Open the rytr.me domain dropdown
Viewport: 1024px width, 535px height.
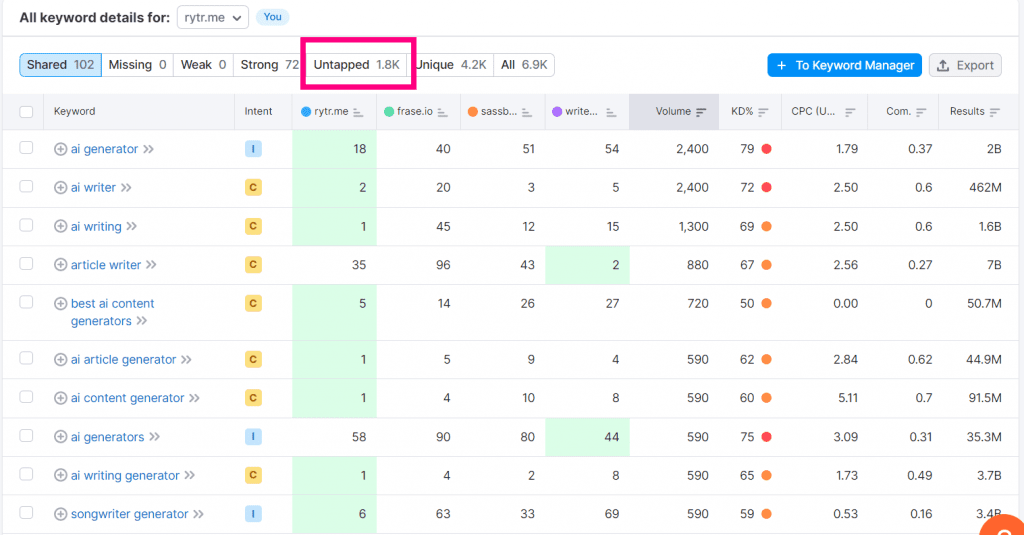[x=212, y=18]
